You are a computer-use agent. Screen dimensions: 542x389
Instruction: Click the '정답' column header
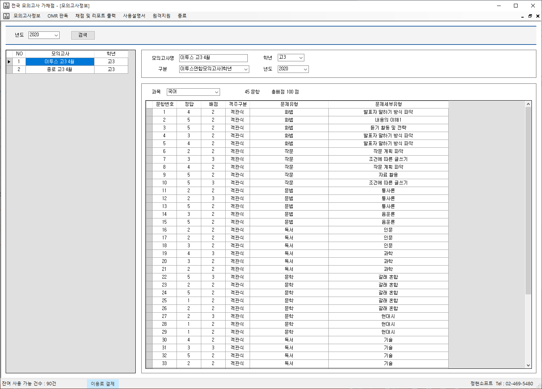(x=188, y=104)
